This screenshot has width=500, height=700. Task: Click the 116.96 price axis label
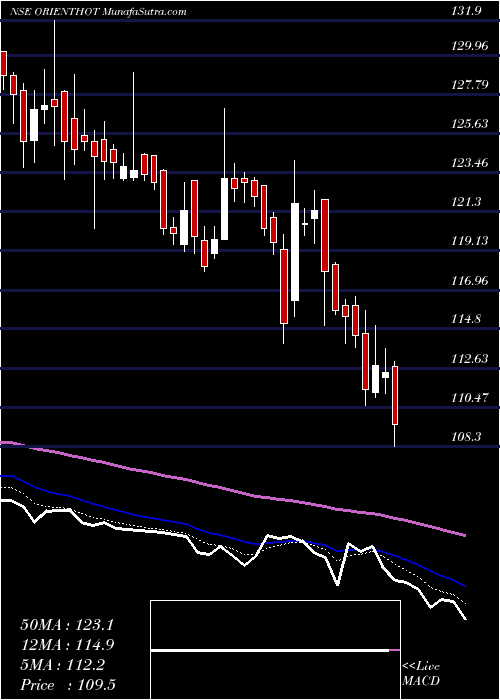point(470,280)
